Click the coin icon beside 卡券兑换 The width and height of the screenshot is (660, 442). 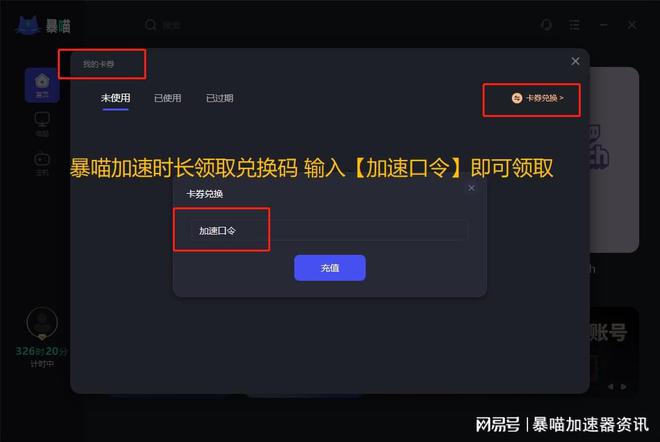(x=517, y=98)
